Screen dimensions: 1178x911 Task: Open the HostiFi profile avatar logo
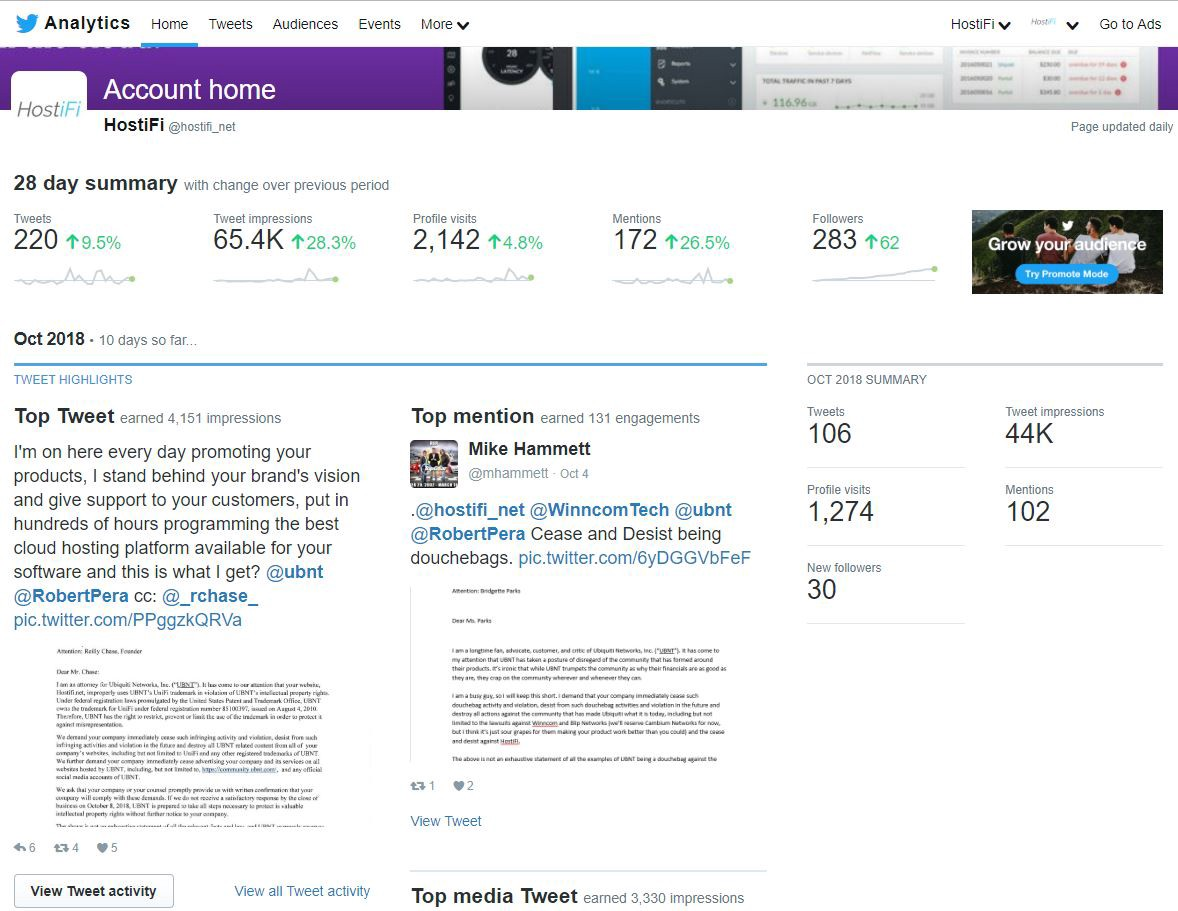(49, 110)
